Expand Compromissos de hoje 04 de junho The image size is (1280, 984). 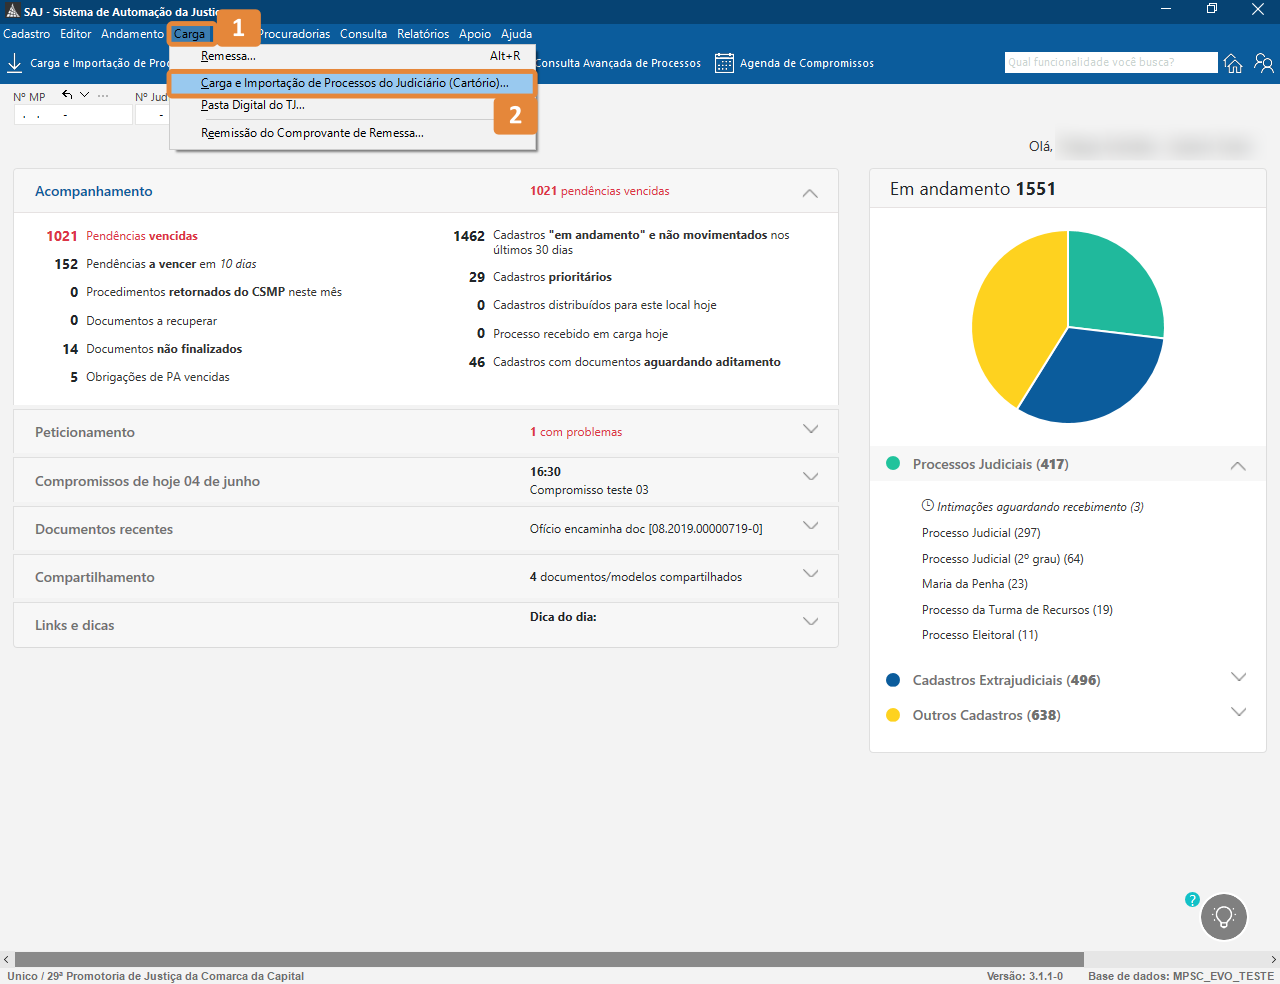click(x=810, y=477)
